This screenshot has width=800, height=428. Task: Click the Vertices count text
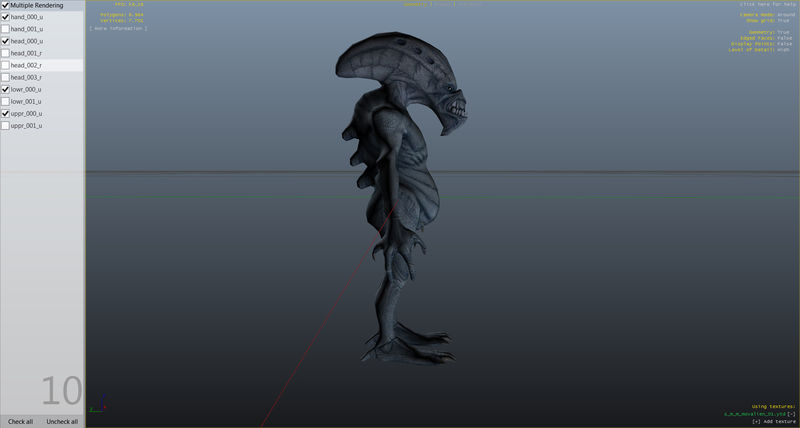121,20
